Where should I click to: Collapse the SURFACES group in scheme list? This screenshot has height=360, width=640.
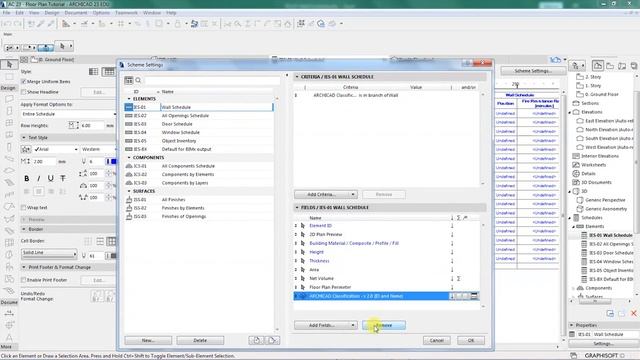pyautogui.click(x=129, y=191)
